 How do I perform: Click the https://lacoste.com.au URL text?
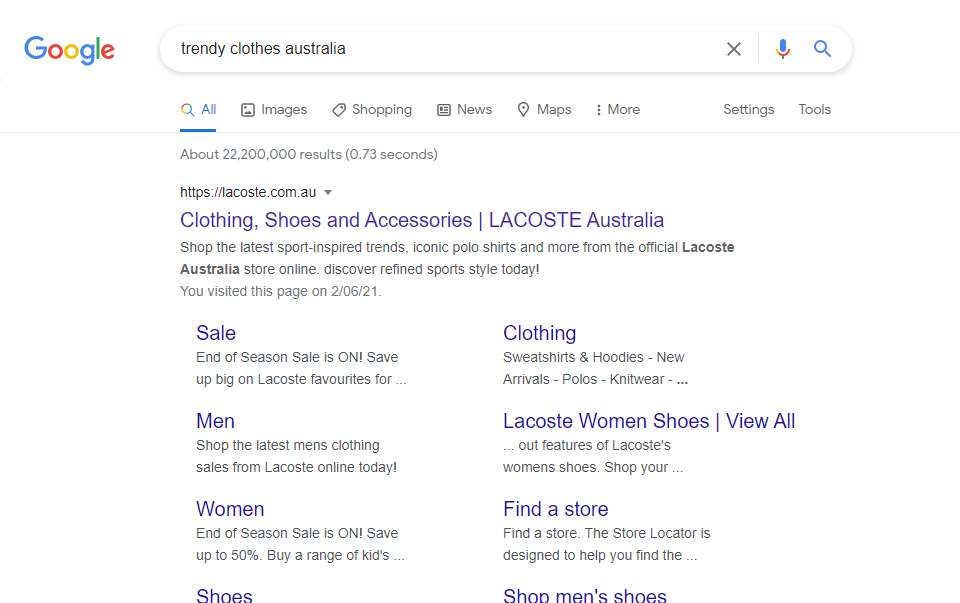tap(248, 192)
